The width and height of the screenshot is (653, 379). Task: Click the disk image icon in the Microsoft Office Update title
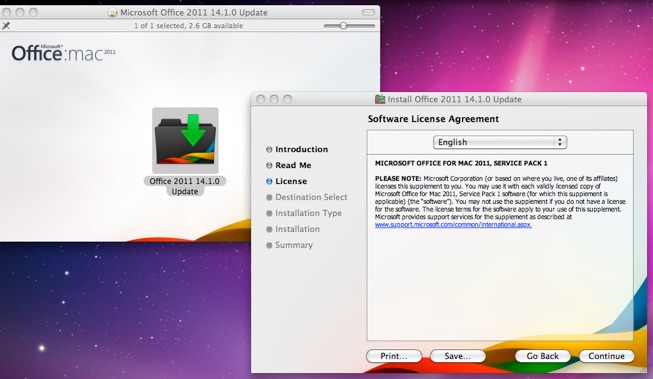112,12
